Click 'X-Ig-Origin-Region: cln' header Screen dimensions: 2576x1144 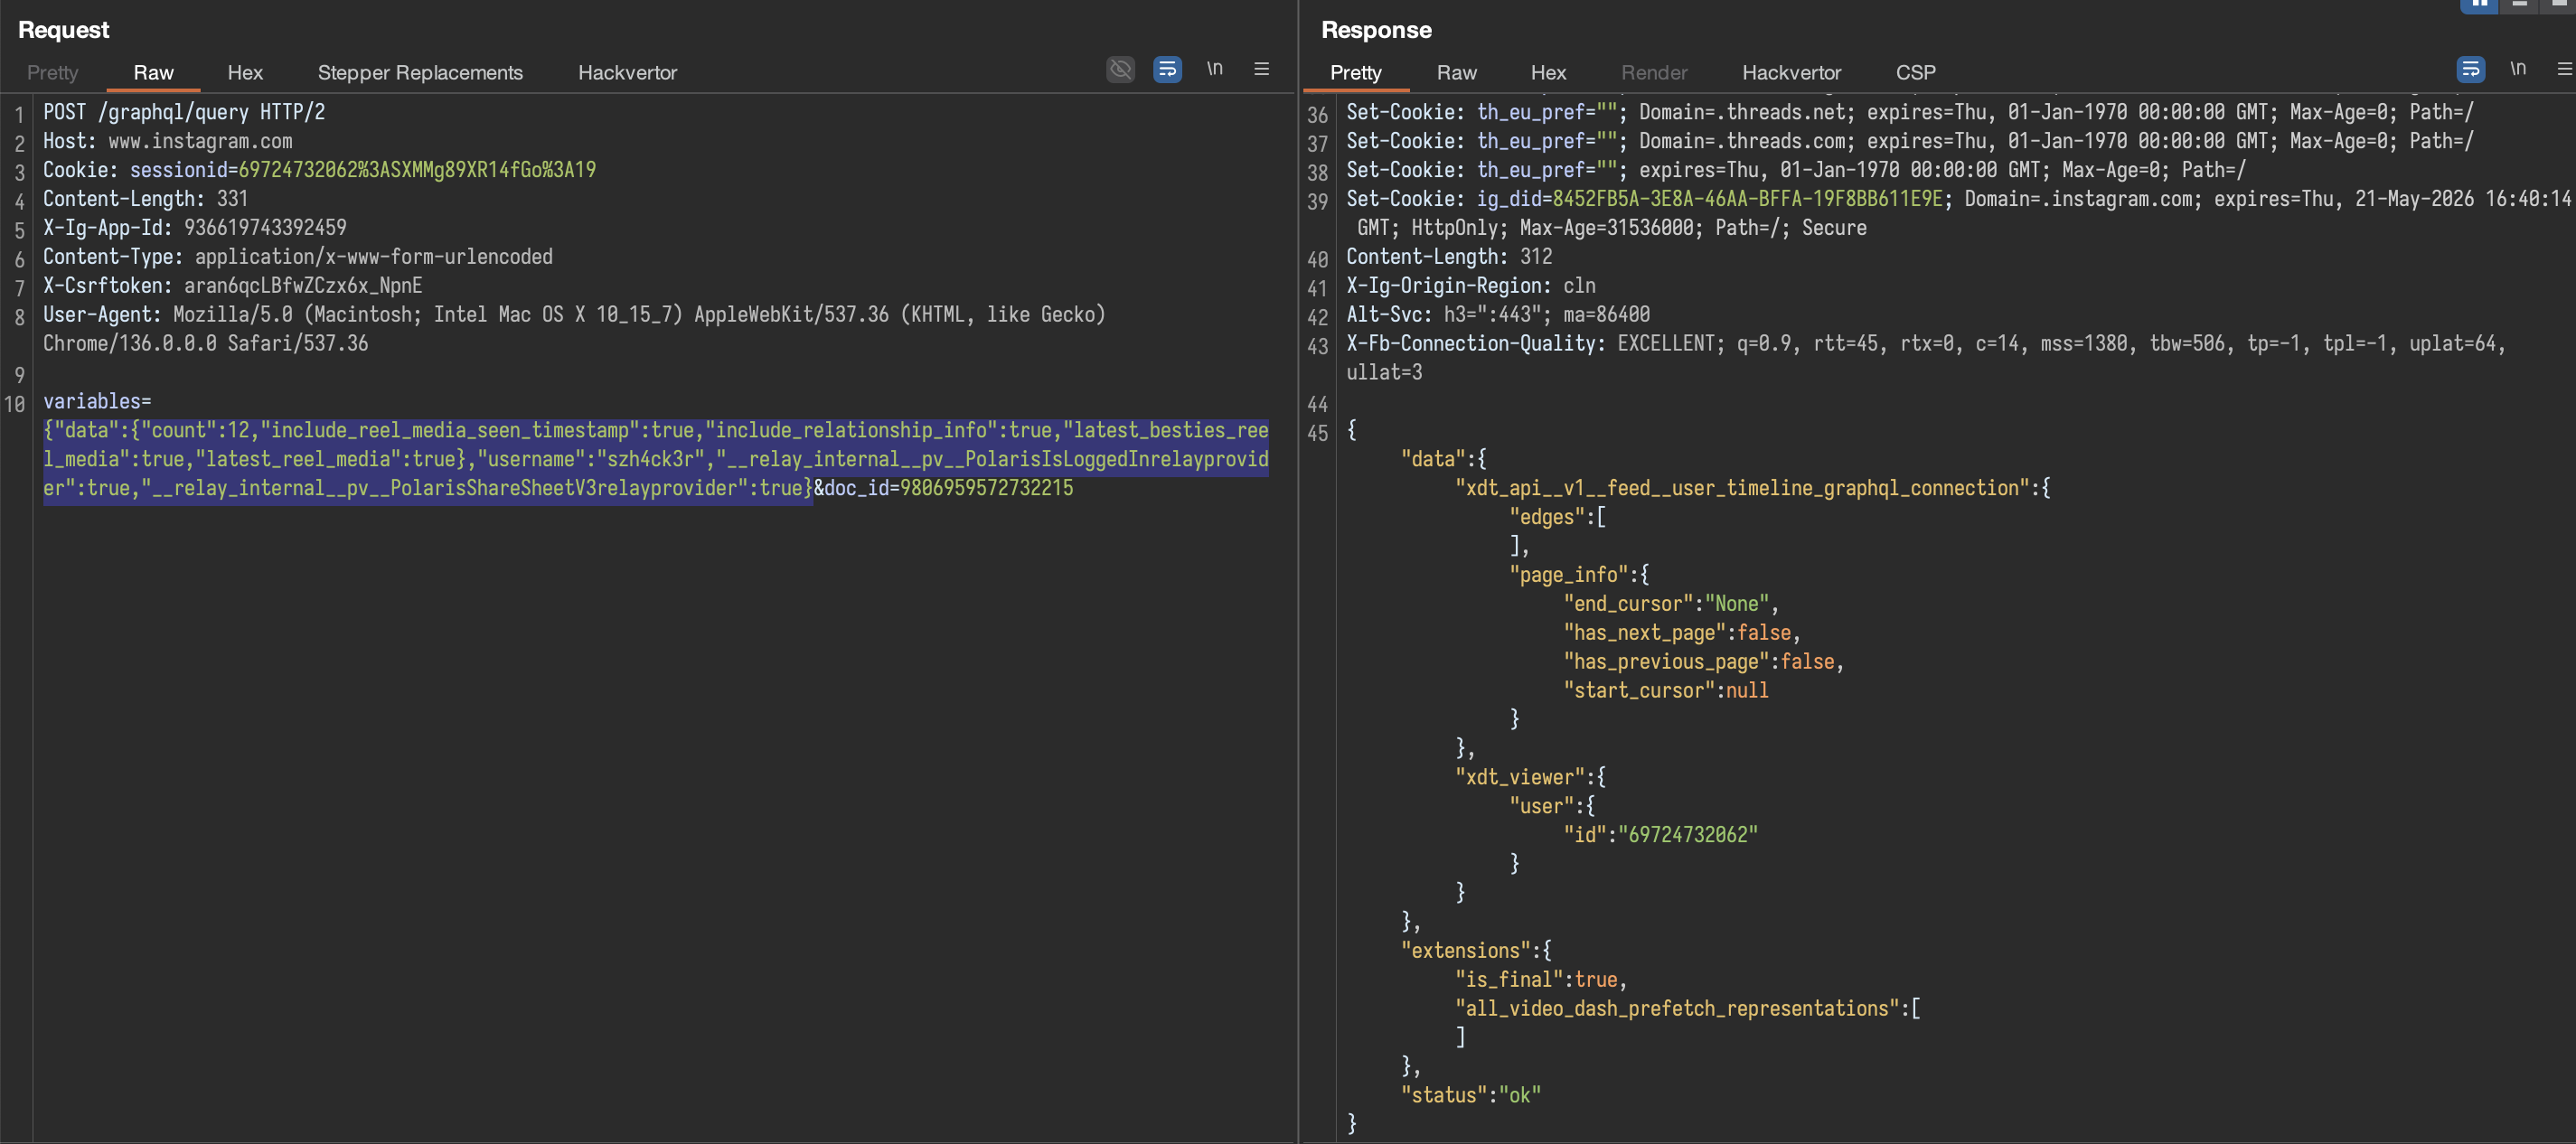1471,286
